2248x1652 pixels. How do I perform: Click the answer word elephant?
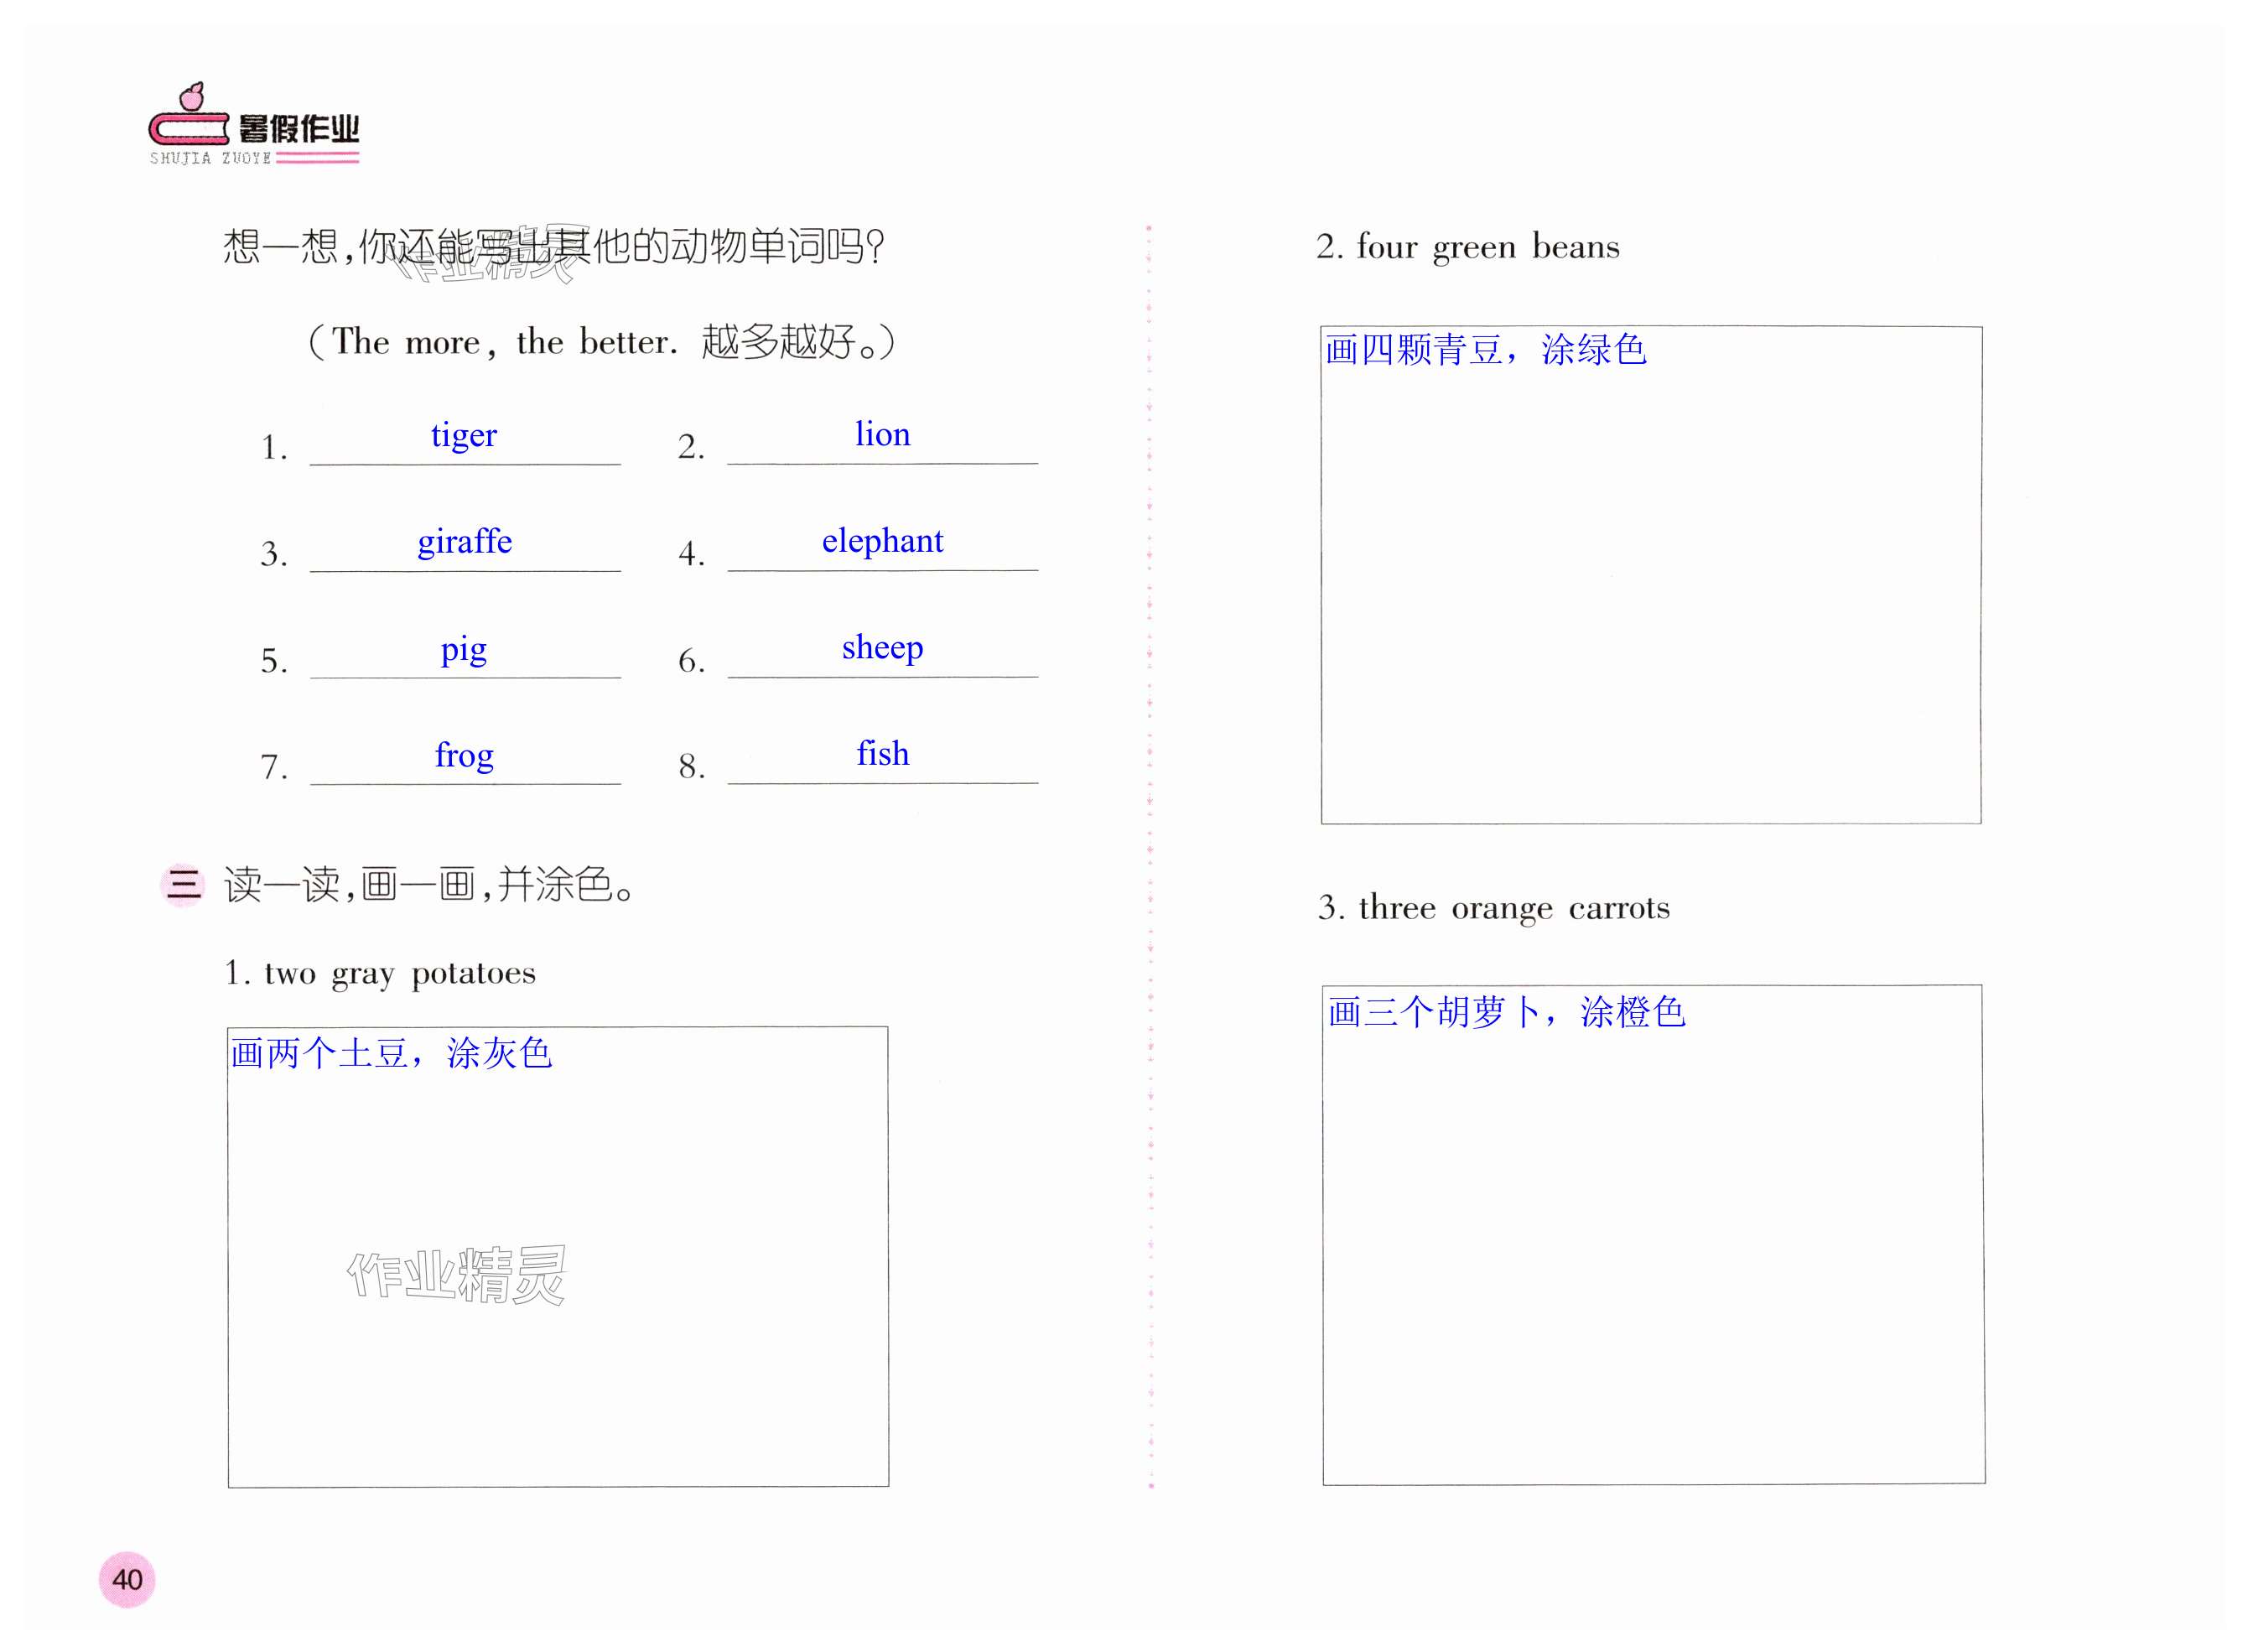[x=882, y=541]
